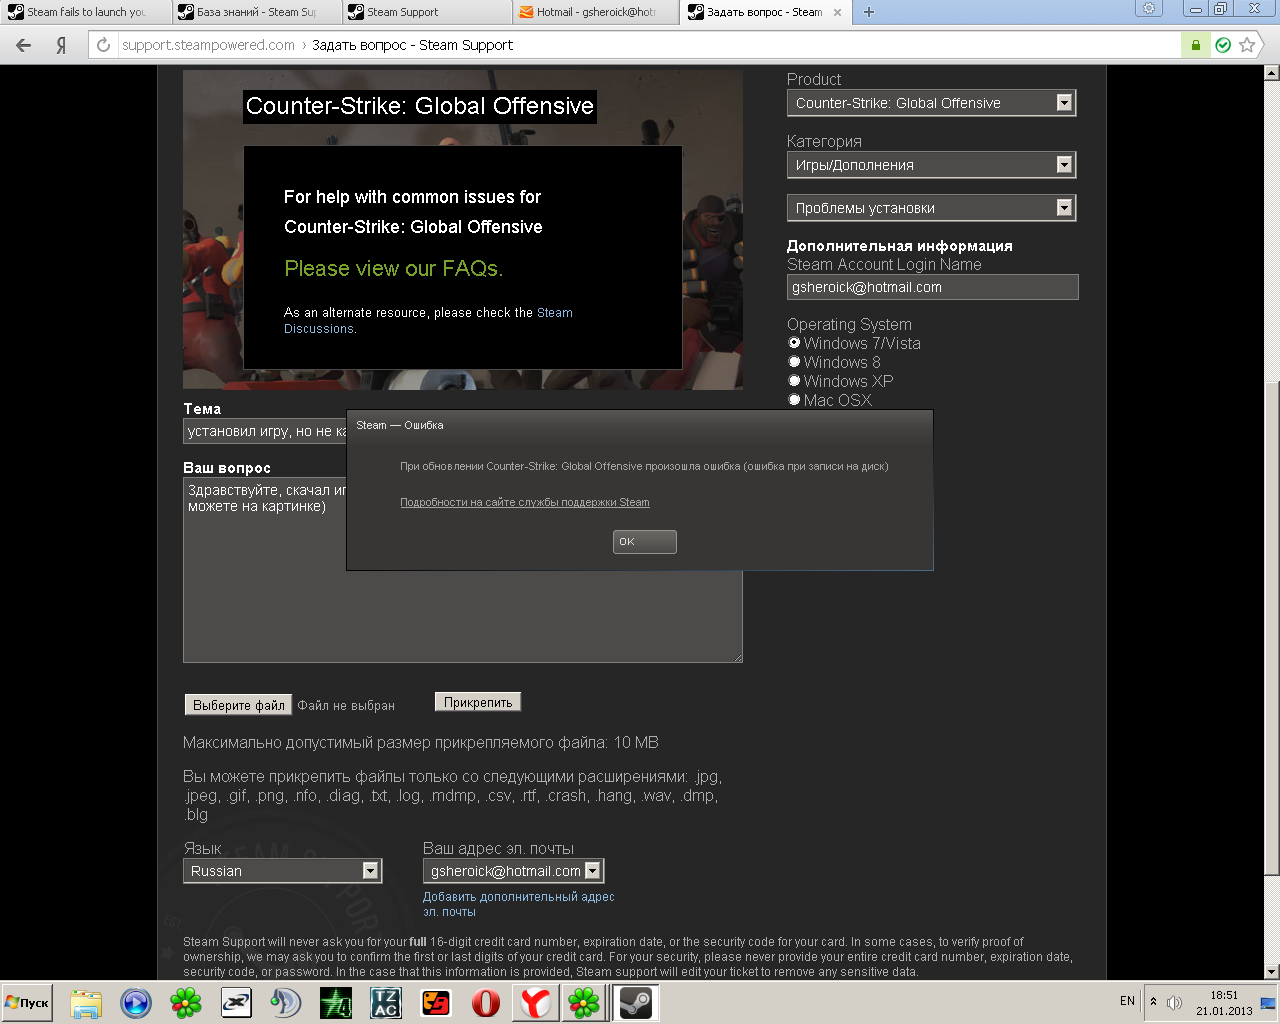This screenshot has width=1280, height=1024.
Task: Expand the 'Игры/Дополнения' category dropdown
Action: pos(931,165)
